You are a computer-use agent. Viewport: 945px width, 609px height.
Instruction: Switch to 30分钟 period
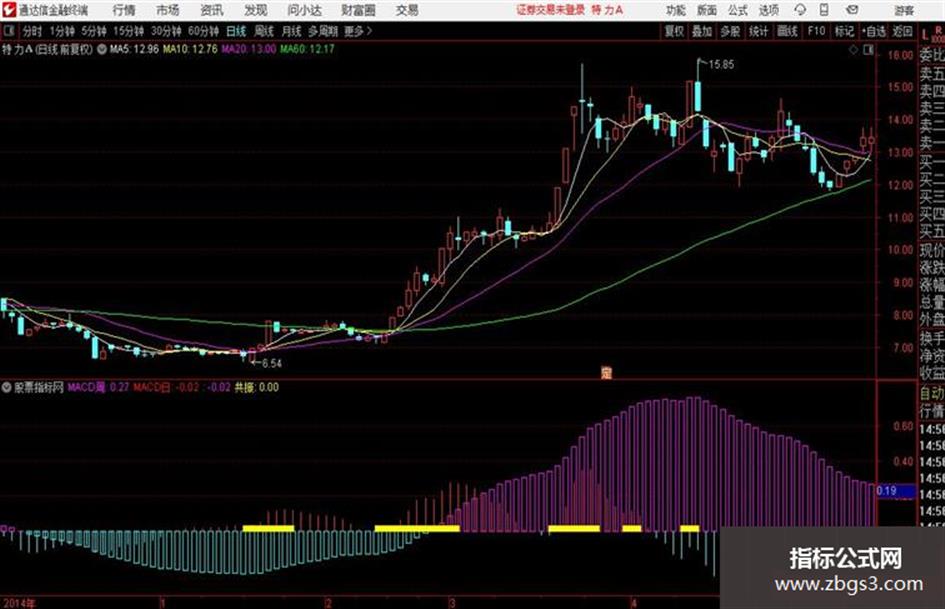[166, 31]
